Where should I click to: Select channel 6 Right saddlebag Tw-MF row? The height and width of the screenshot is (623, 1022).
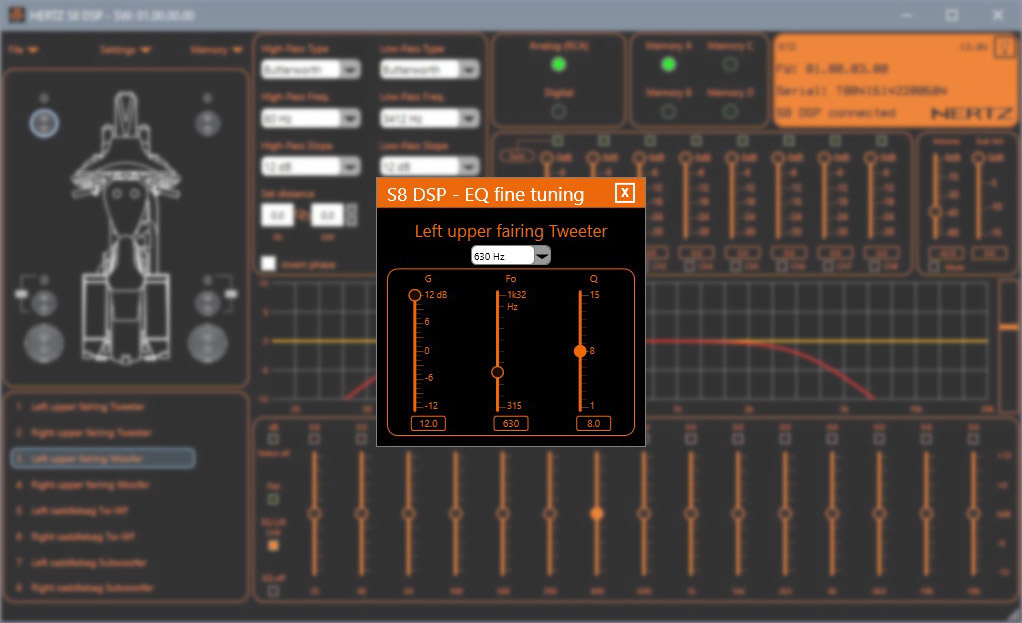[x=103, y=536]
